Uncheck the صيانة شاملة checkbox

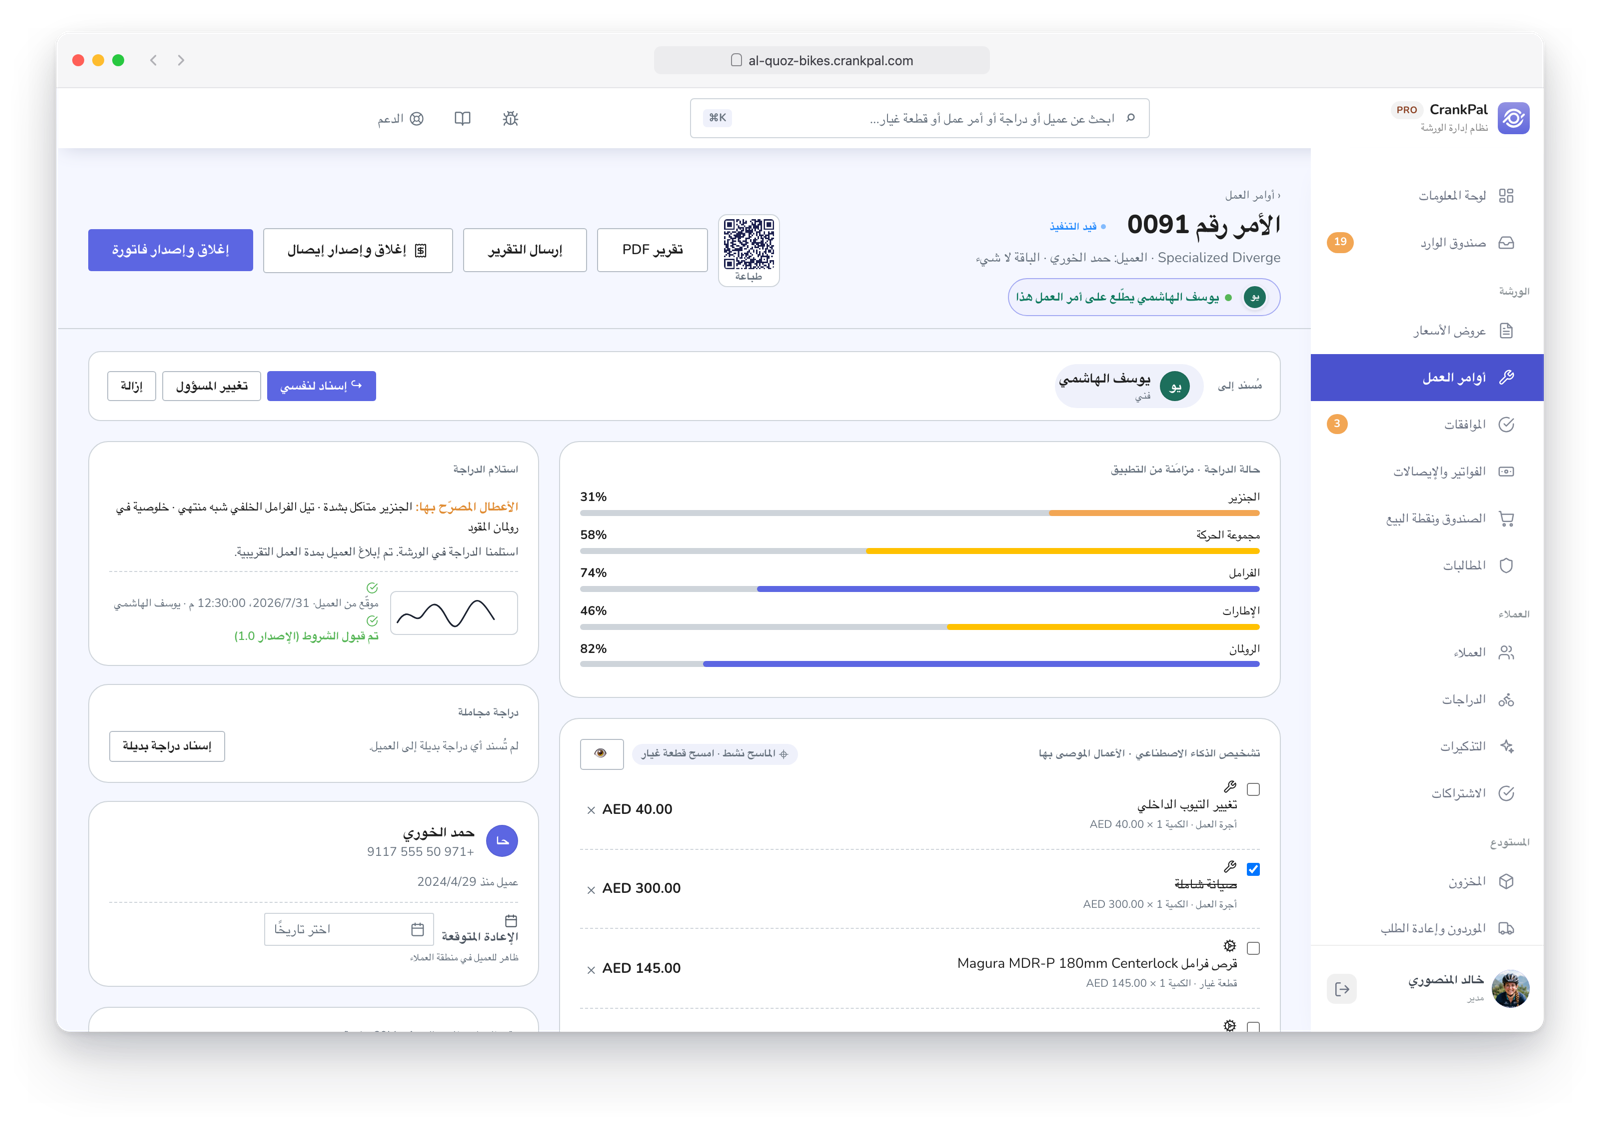(x=1253, y=869)
